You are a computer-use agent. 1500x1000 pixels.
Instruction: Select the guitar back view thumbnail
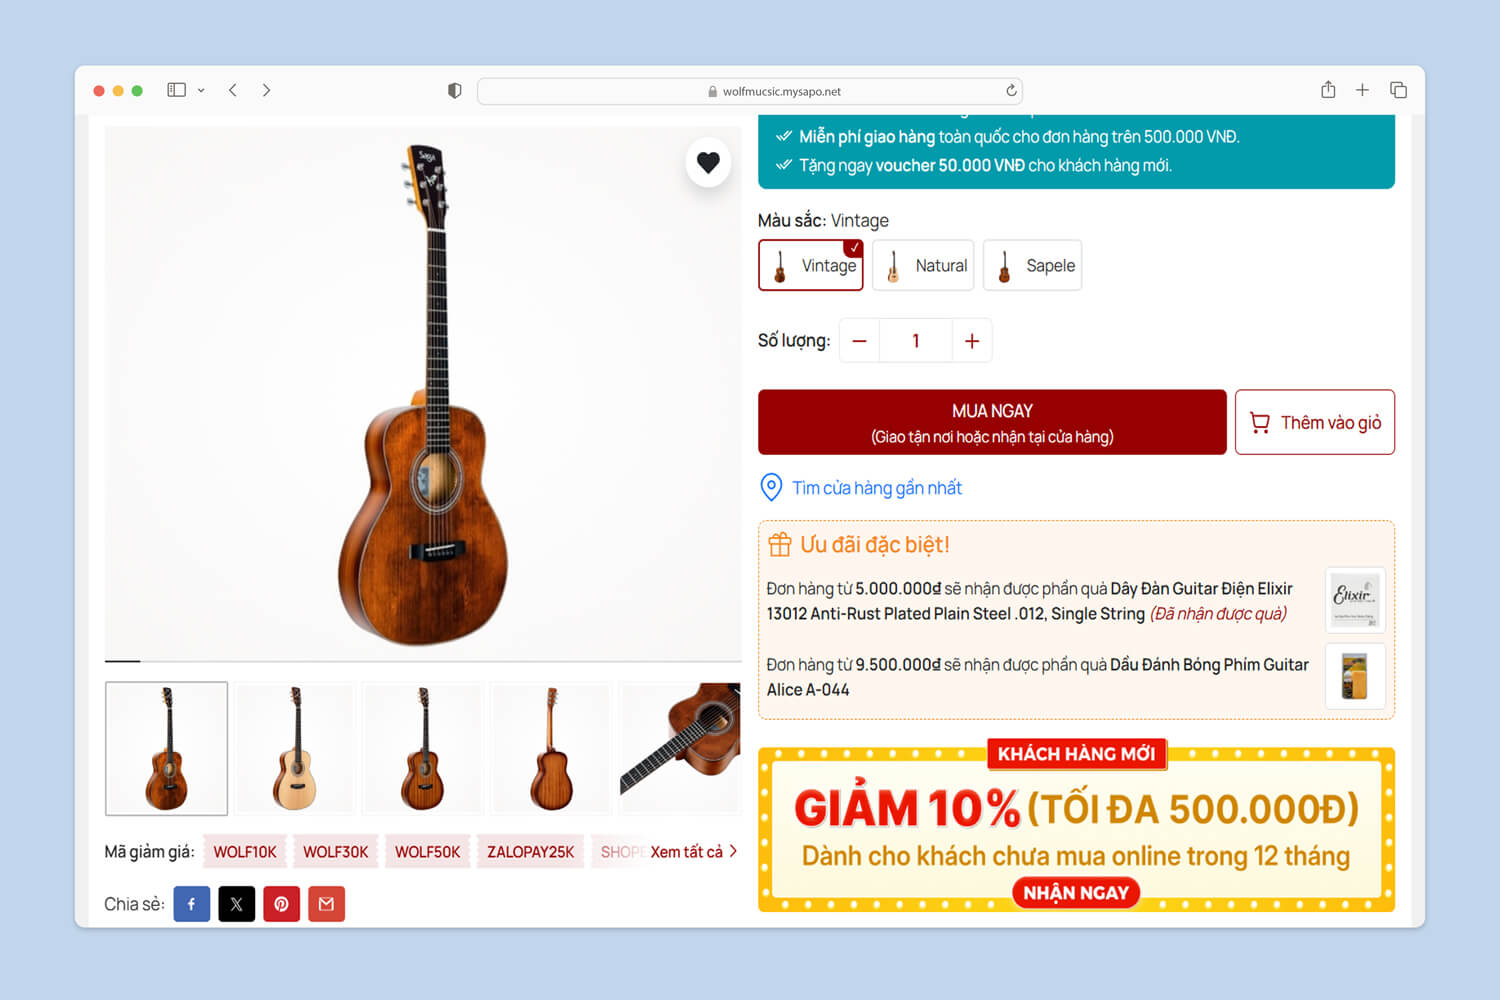(551, 748)
